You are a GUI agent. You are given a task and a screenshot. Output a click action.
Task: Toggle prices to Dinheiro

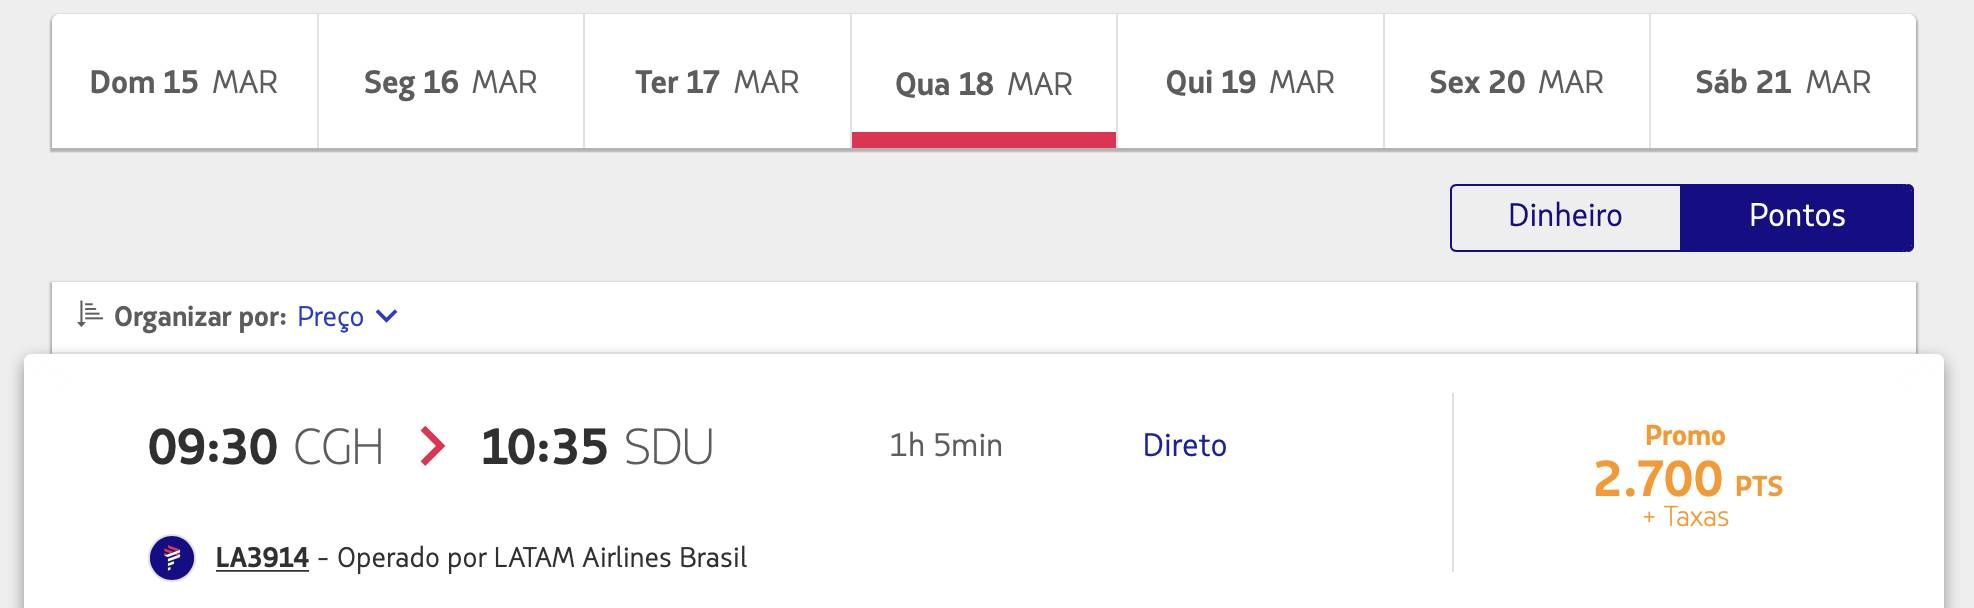(x=1566, y=217)
